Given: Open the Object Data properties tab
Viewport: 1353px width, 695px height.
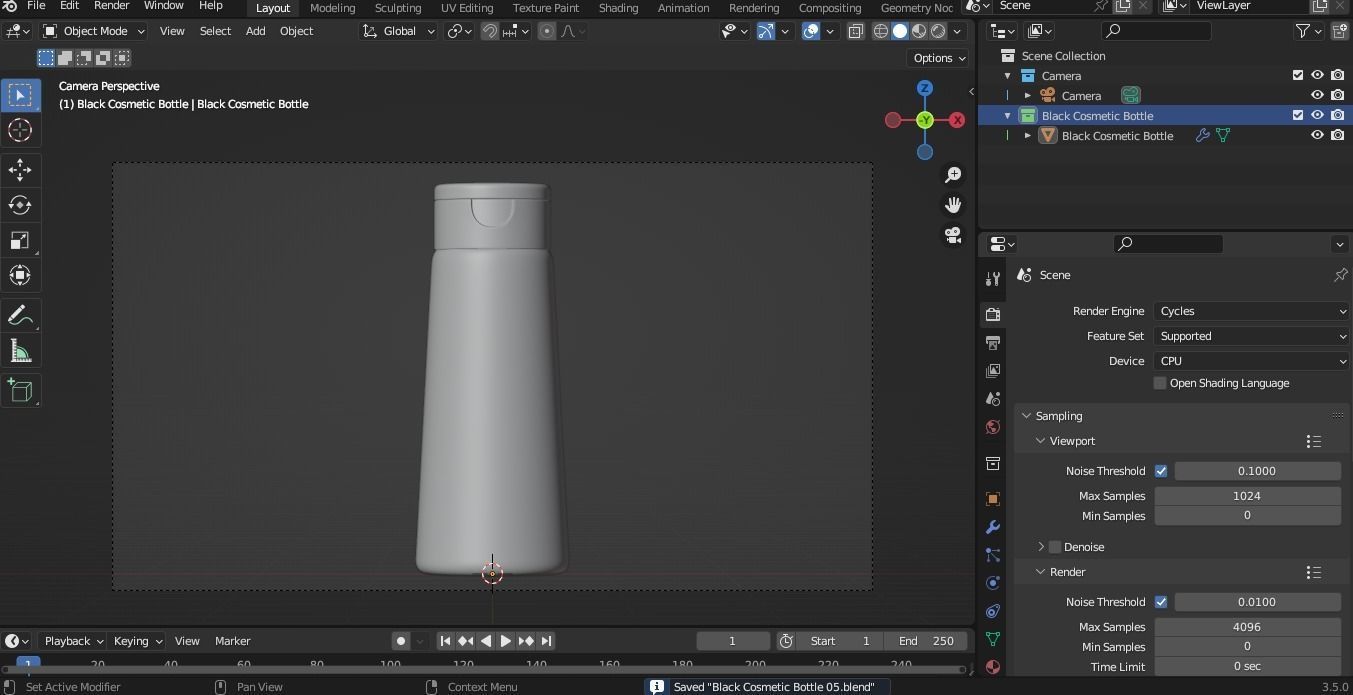Looking at the screenshot, I should tap(992, 638).
